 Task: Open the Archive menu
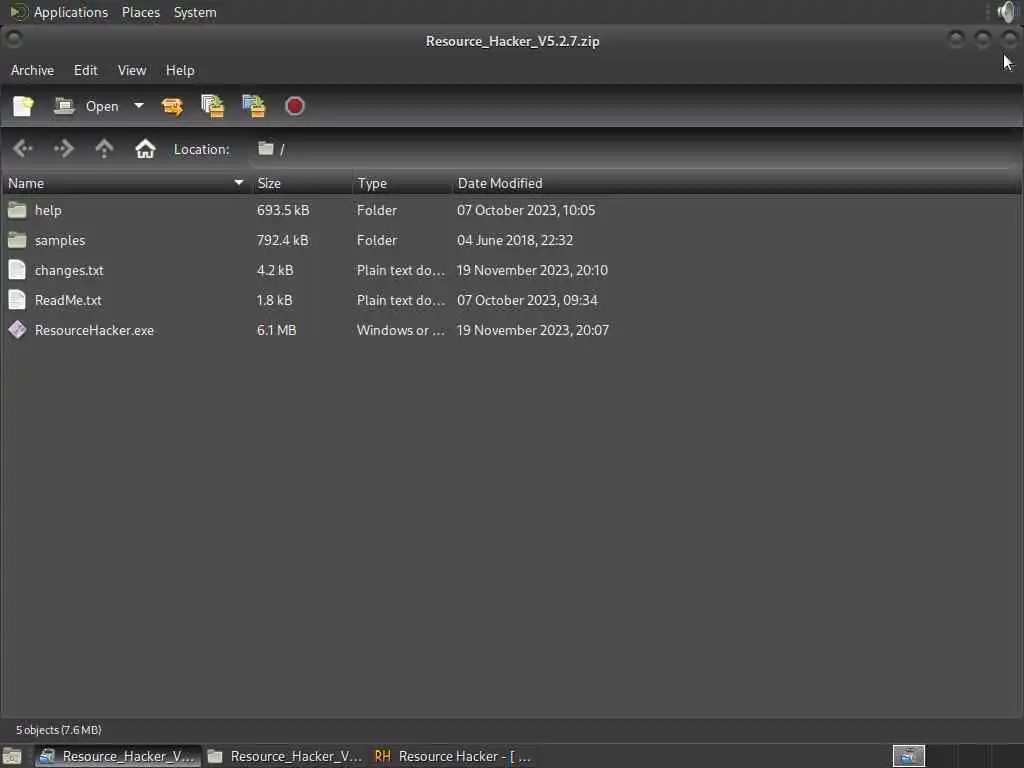tap(33, 70)
